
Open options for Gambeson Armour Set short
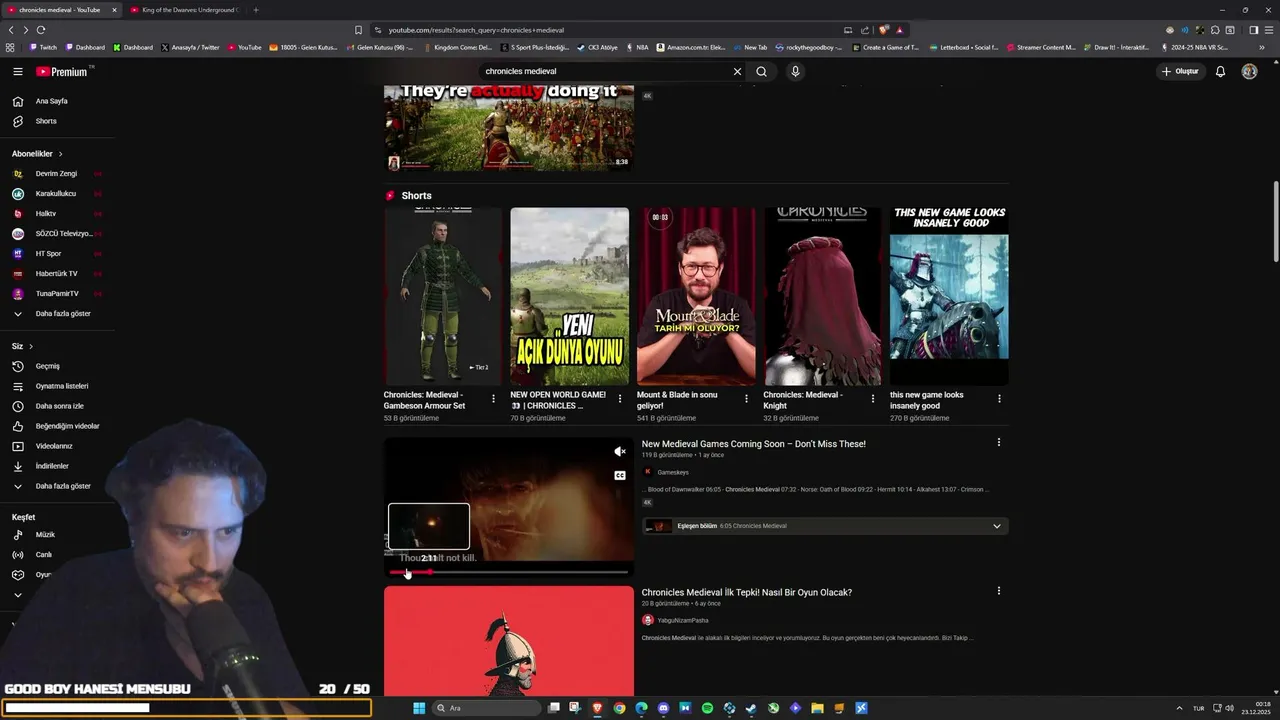(493, 398)
